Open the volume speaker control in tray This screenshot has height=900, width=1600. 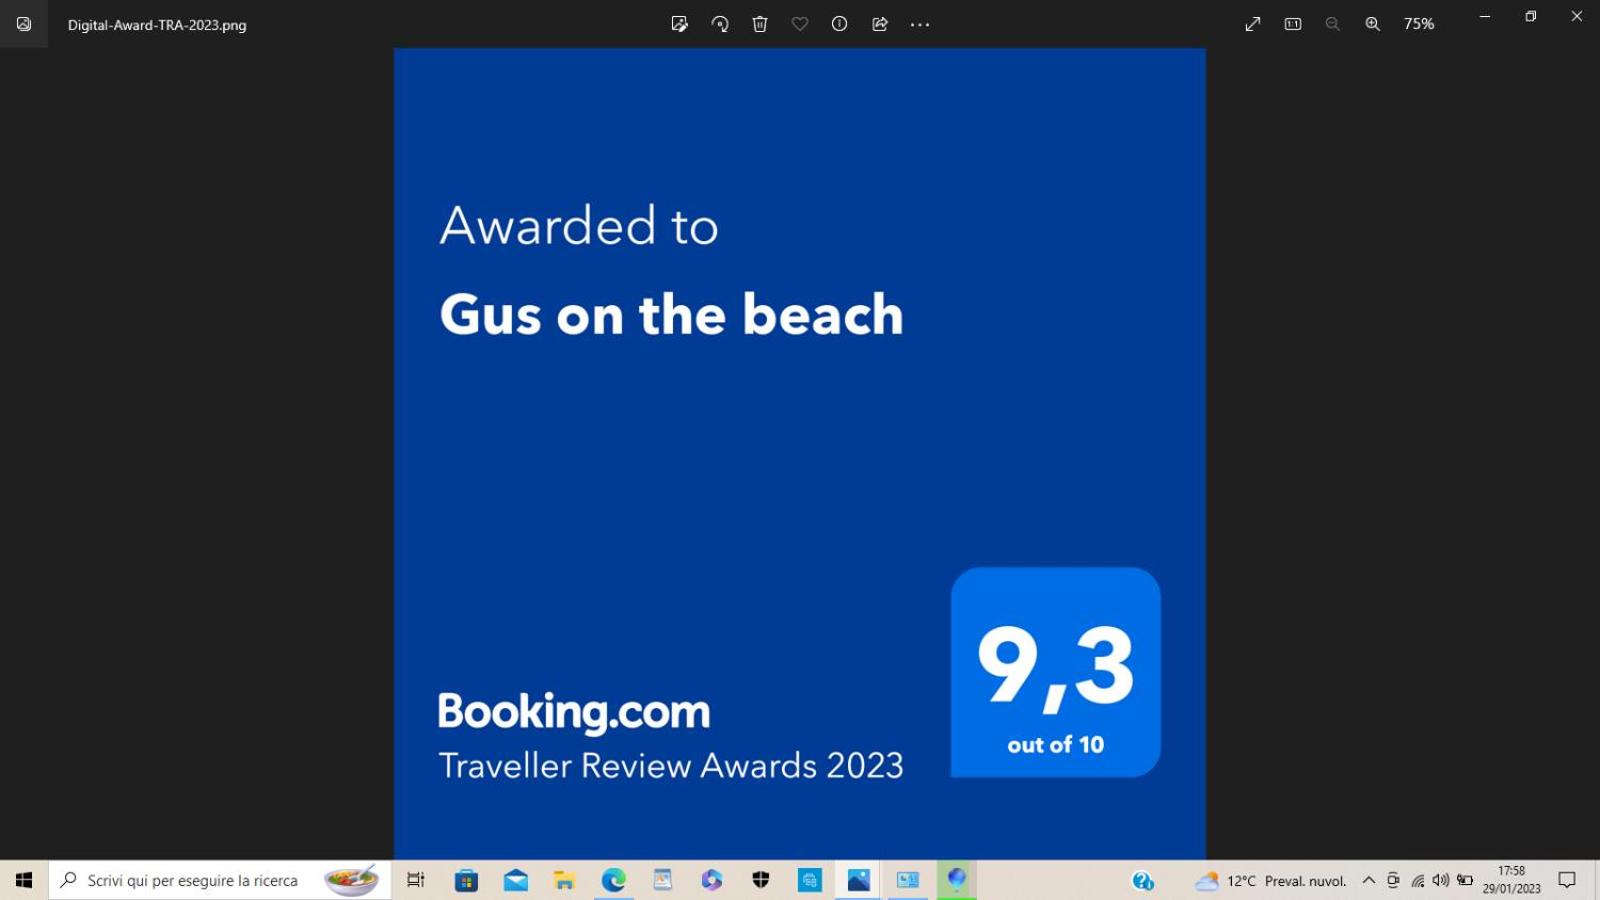pyautogui.click(x=1441, y=880)
